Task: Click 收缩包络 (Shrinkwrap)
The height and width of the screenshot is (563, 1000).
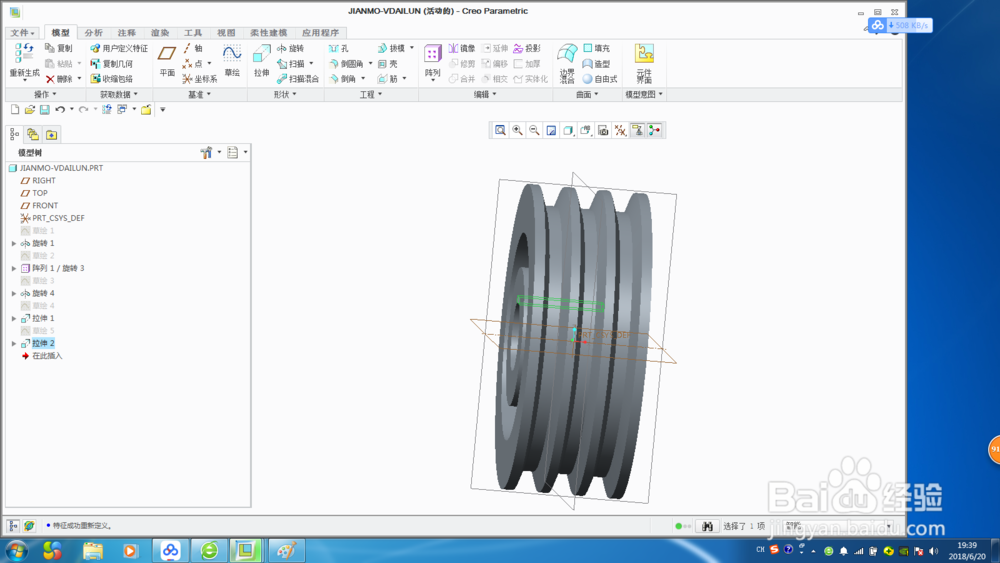Action: tap(112, 79)
